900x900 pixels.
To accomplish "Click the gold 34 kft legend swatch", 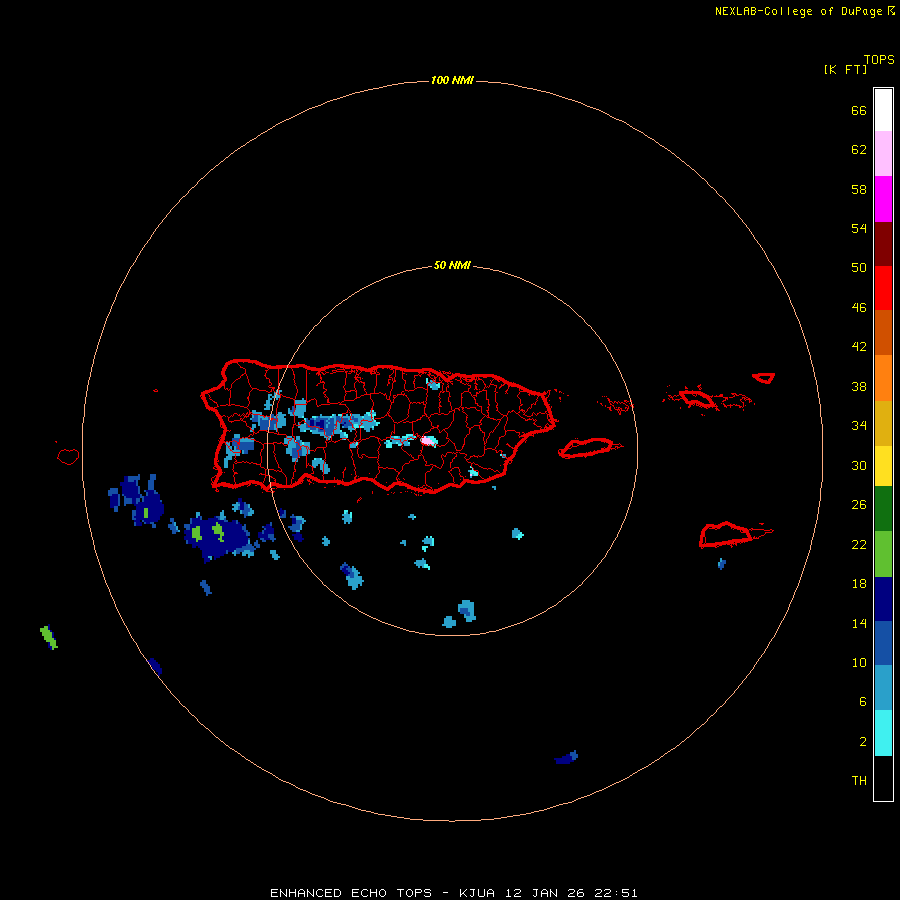I will click(x=883, y=423).
